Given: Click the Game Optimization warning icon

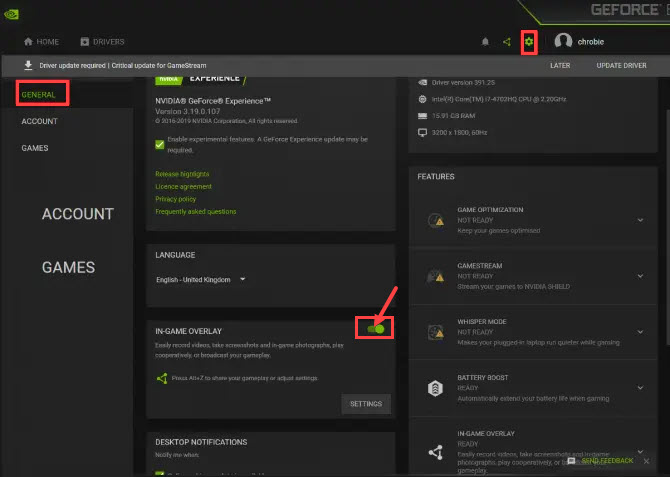Looking at the screenshot, I should pyautogui.click(x=435, y=221).
